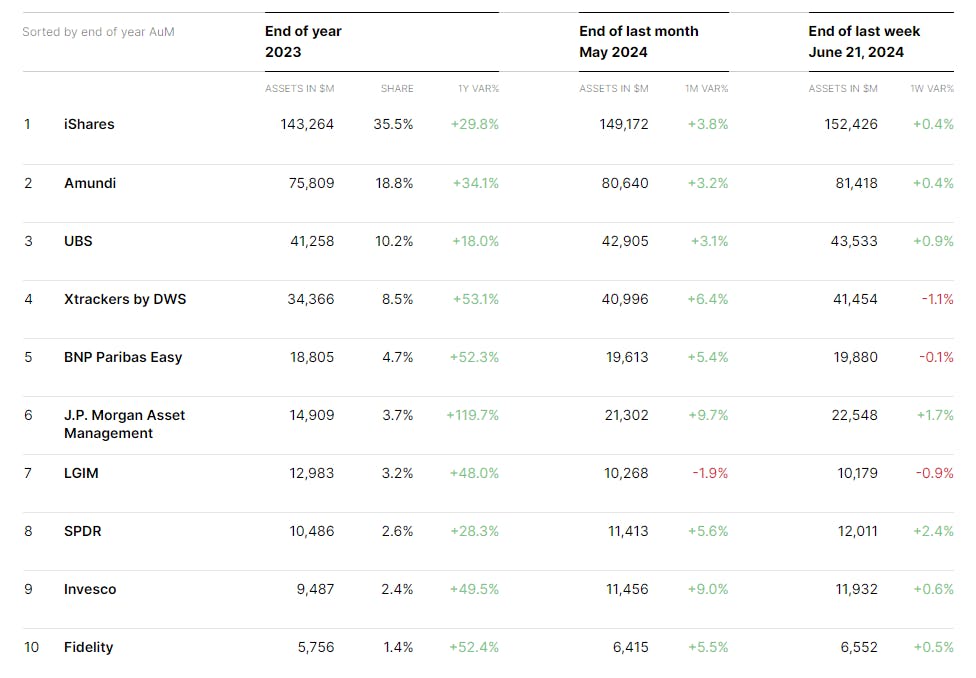Viewport: 976px width, 678px height.
Task: Click J.P. Morgan's +119.7% yearly variation
Action: [x=472, y=415]
